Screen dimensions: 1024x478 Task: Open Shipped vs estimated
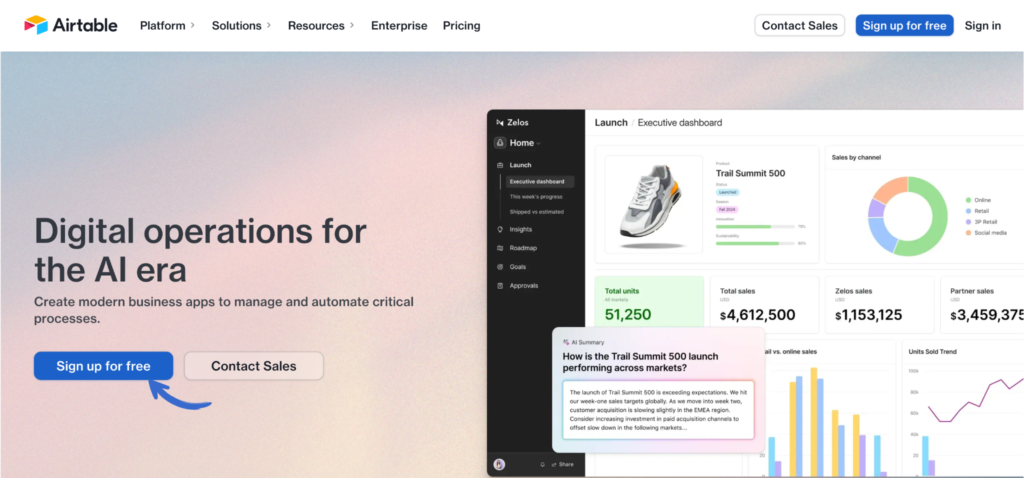point(536,212)
